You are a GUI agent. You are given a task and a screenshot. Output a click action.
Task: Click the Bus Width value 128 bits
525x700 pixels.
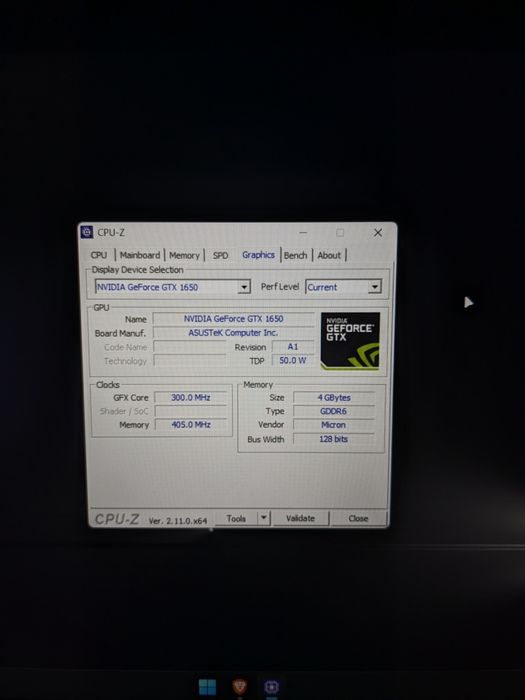pos(334,439)
